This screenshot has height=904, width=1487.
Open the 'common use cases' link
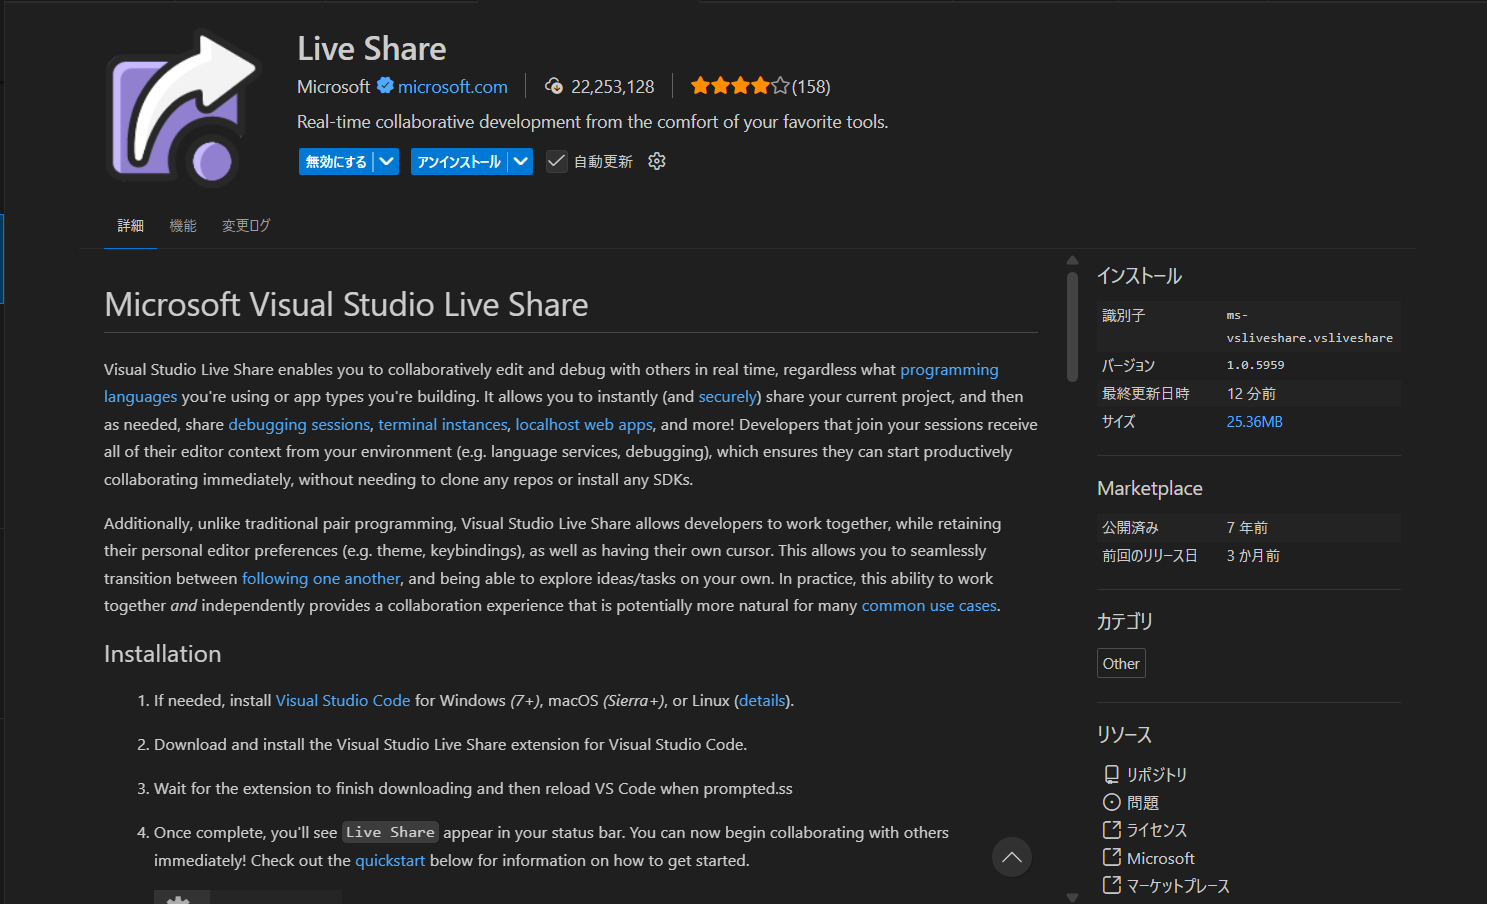click(x=929, y=606)
